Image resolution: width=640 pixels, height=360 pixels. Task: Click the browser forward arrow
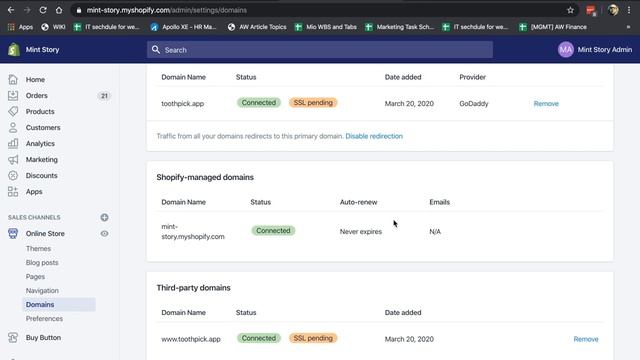click(x=27, y=10)
